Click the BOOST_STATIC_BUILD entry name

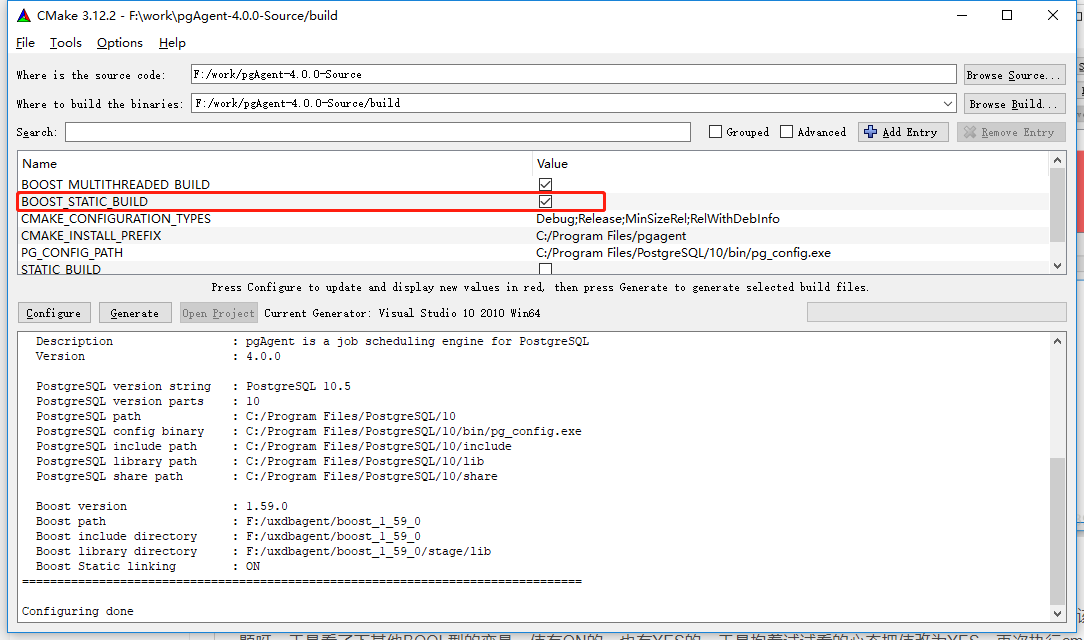pyautogui.click(x=84, y=202)
